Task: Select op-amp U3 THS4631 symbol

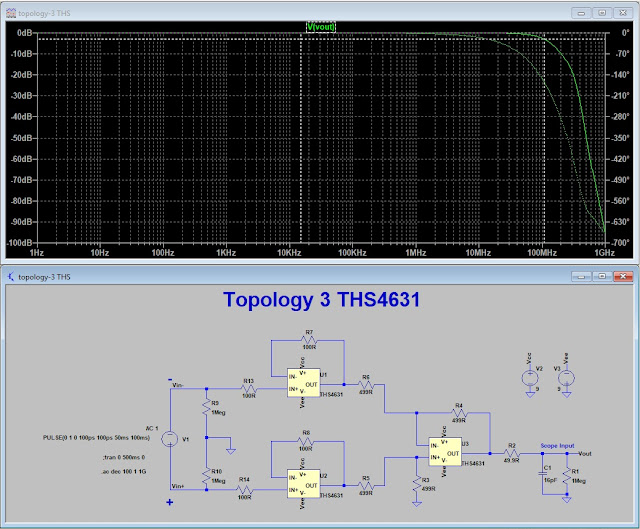Action: (445, 451)
